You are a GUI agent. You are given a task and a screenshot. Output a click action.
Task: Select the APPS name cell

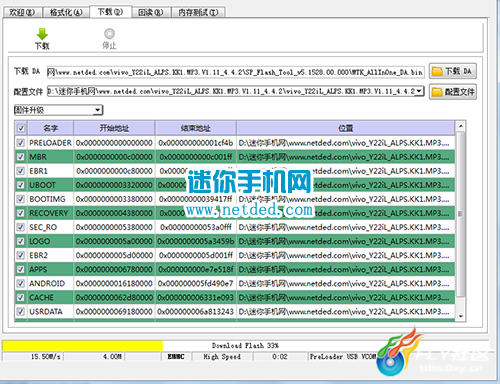pyautogui.click(x=50, y=269)
